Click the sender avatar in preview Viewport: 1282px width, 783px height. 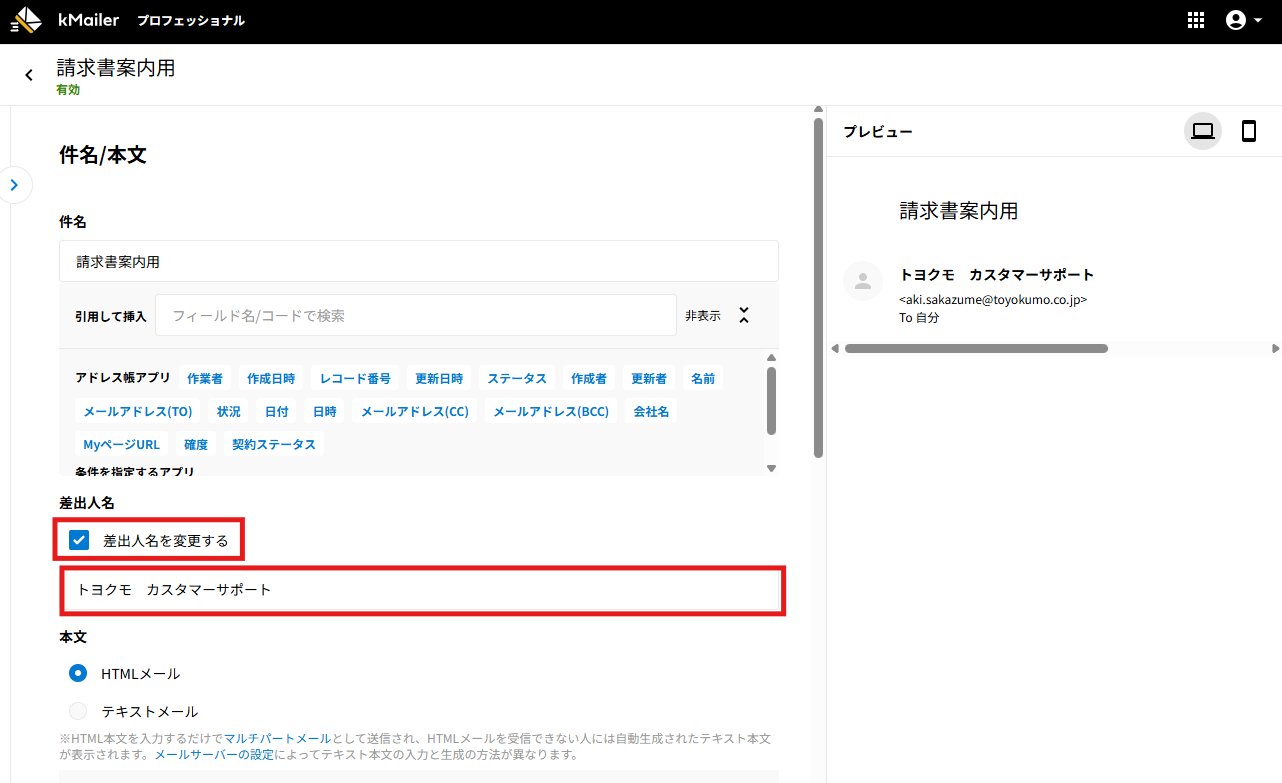pos(863,281)
